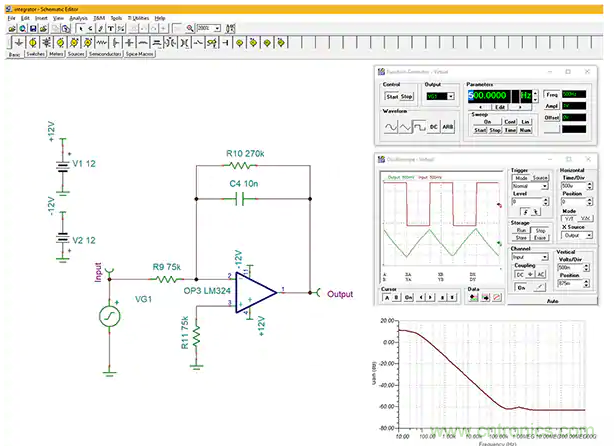Insert resistor from component toolbar
Screen dimensions: 614x446
[x=100, y=43]
